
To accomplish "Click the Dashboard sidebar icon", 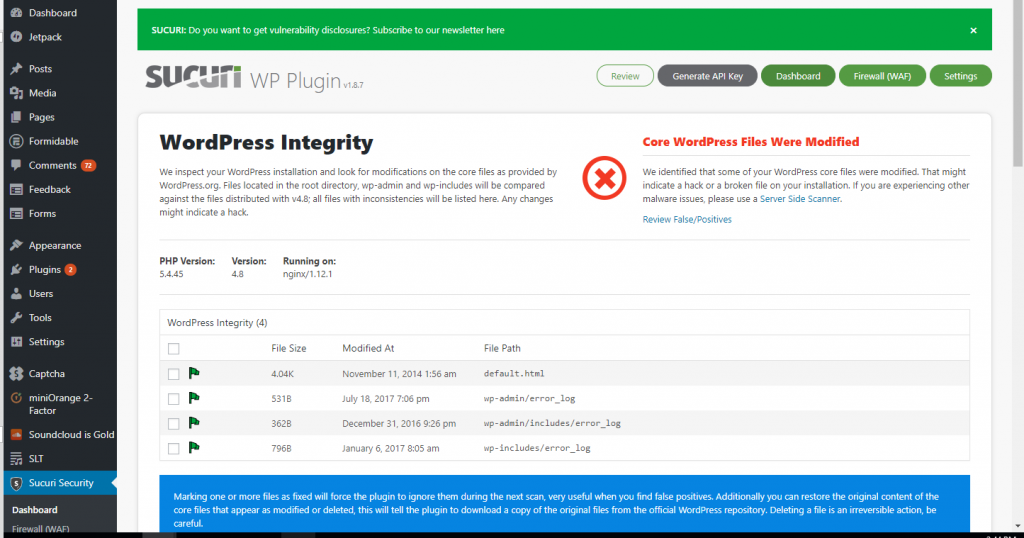I will [x=16, y=12].
